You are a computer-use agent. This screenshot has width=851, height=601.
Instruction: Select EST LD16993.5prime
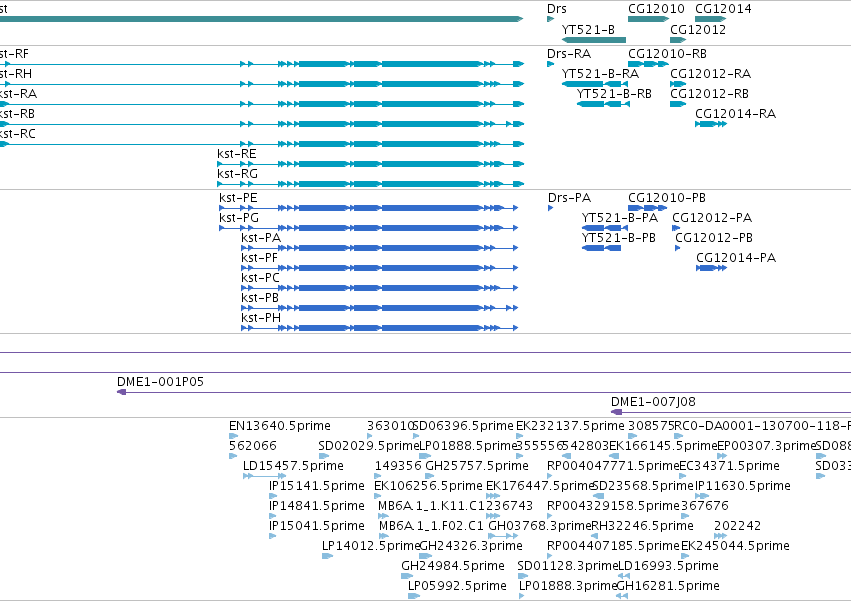pos(624,576)
